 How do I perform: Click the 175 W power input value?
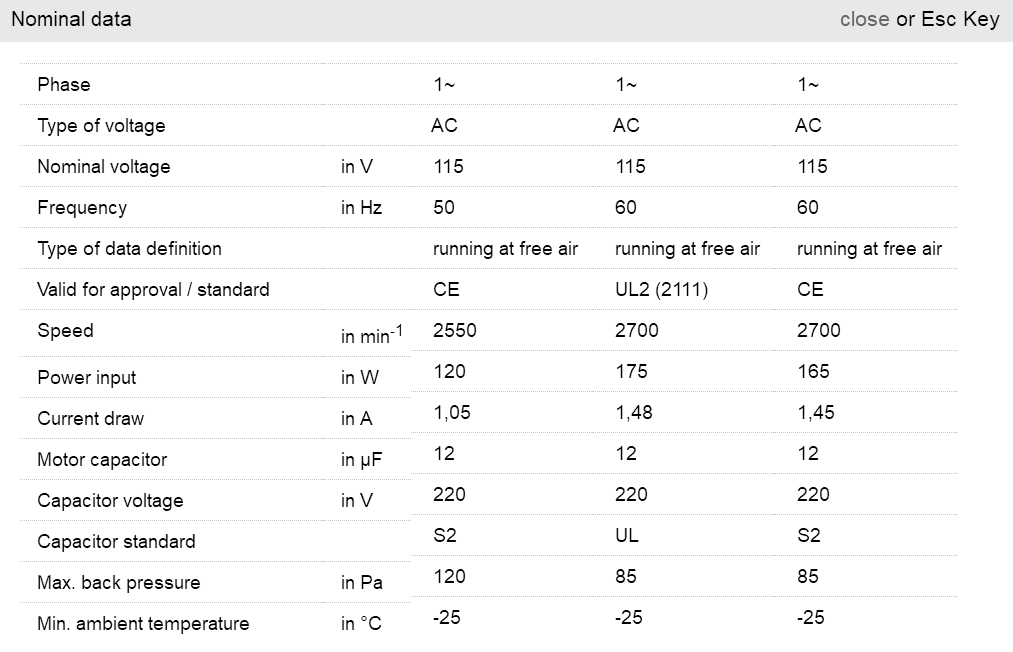pos(631,372)
